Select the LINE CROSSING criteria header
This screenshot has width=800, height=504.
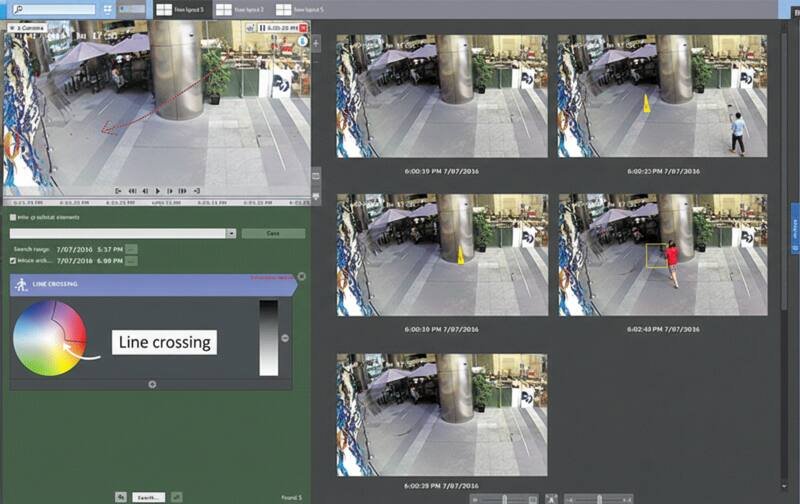tap(153, 285)
